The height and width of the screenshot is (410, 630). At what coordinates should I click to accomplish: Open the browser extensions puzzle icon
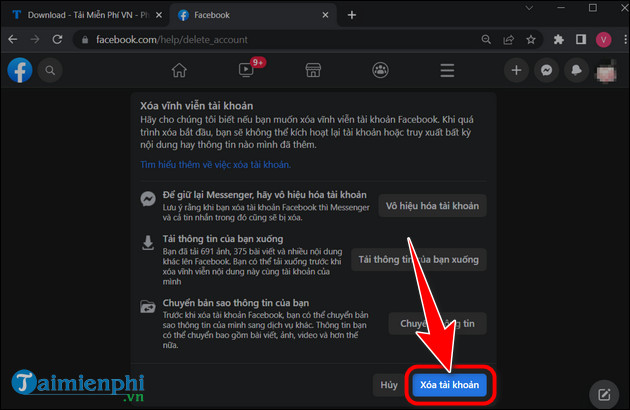click(x=558, y=39)
